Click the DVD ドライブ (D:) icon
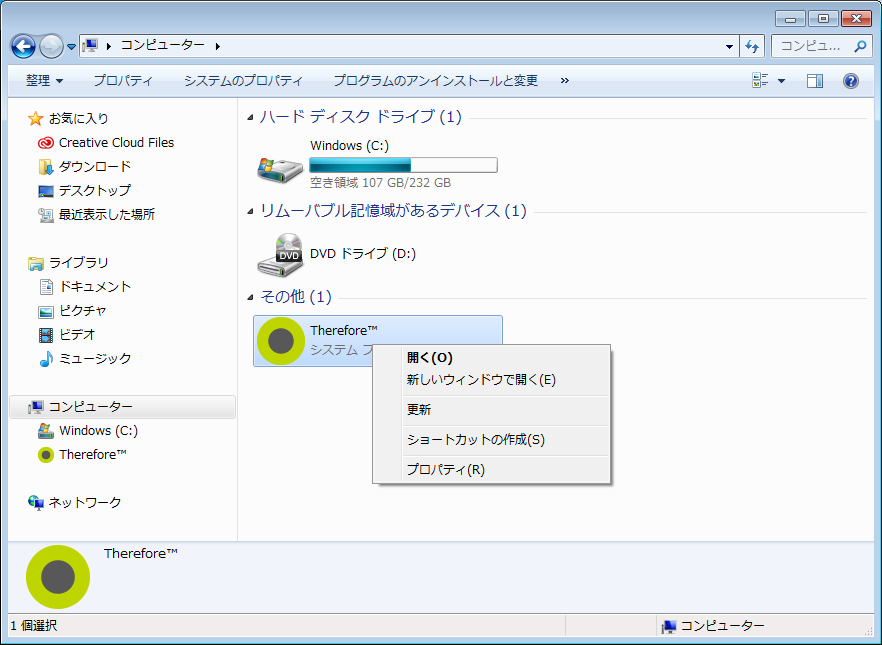 click(x=280, y=255)
